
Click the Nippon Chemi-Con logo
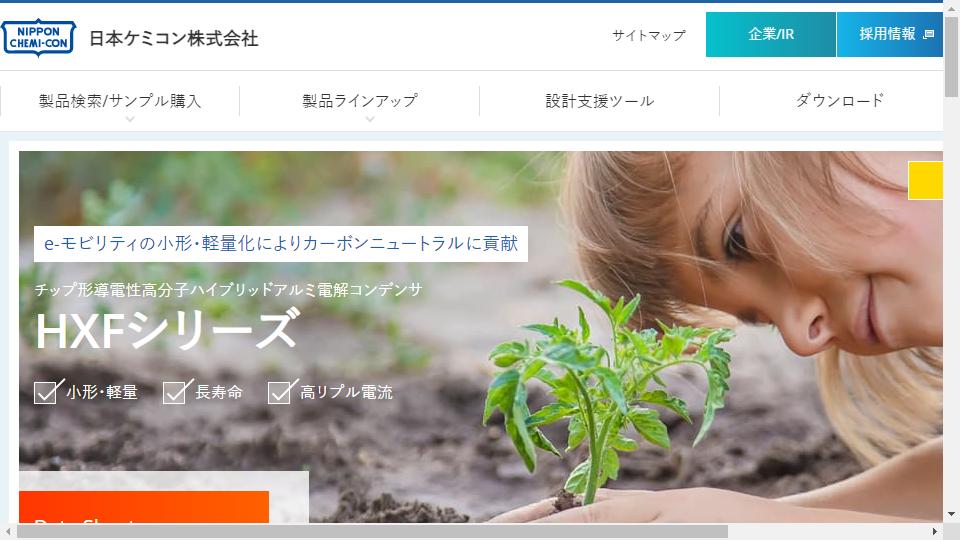pyautogui.click(x=38, y=37)
